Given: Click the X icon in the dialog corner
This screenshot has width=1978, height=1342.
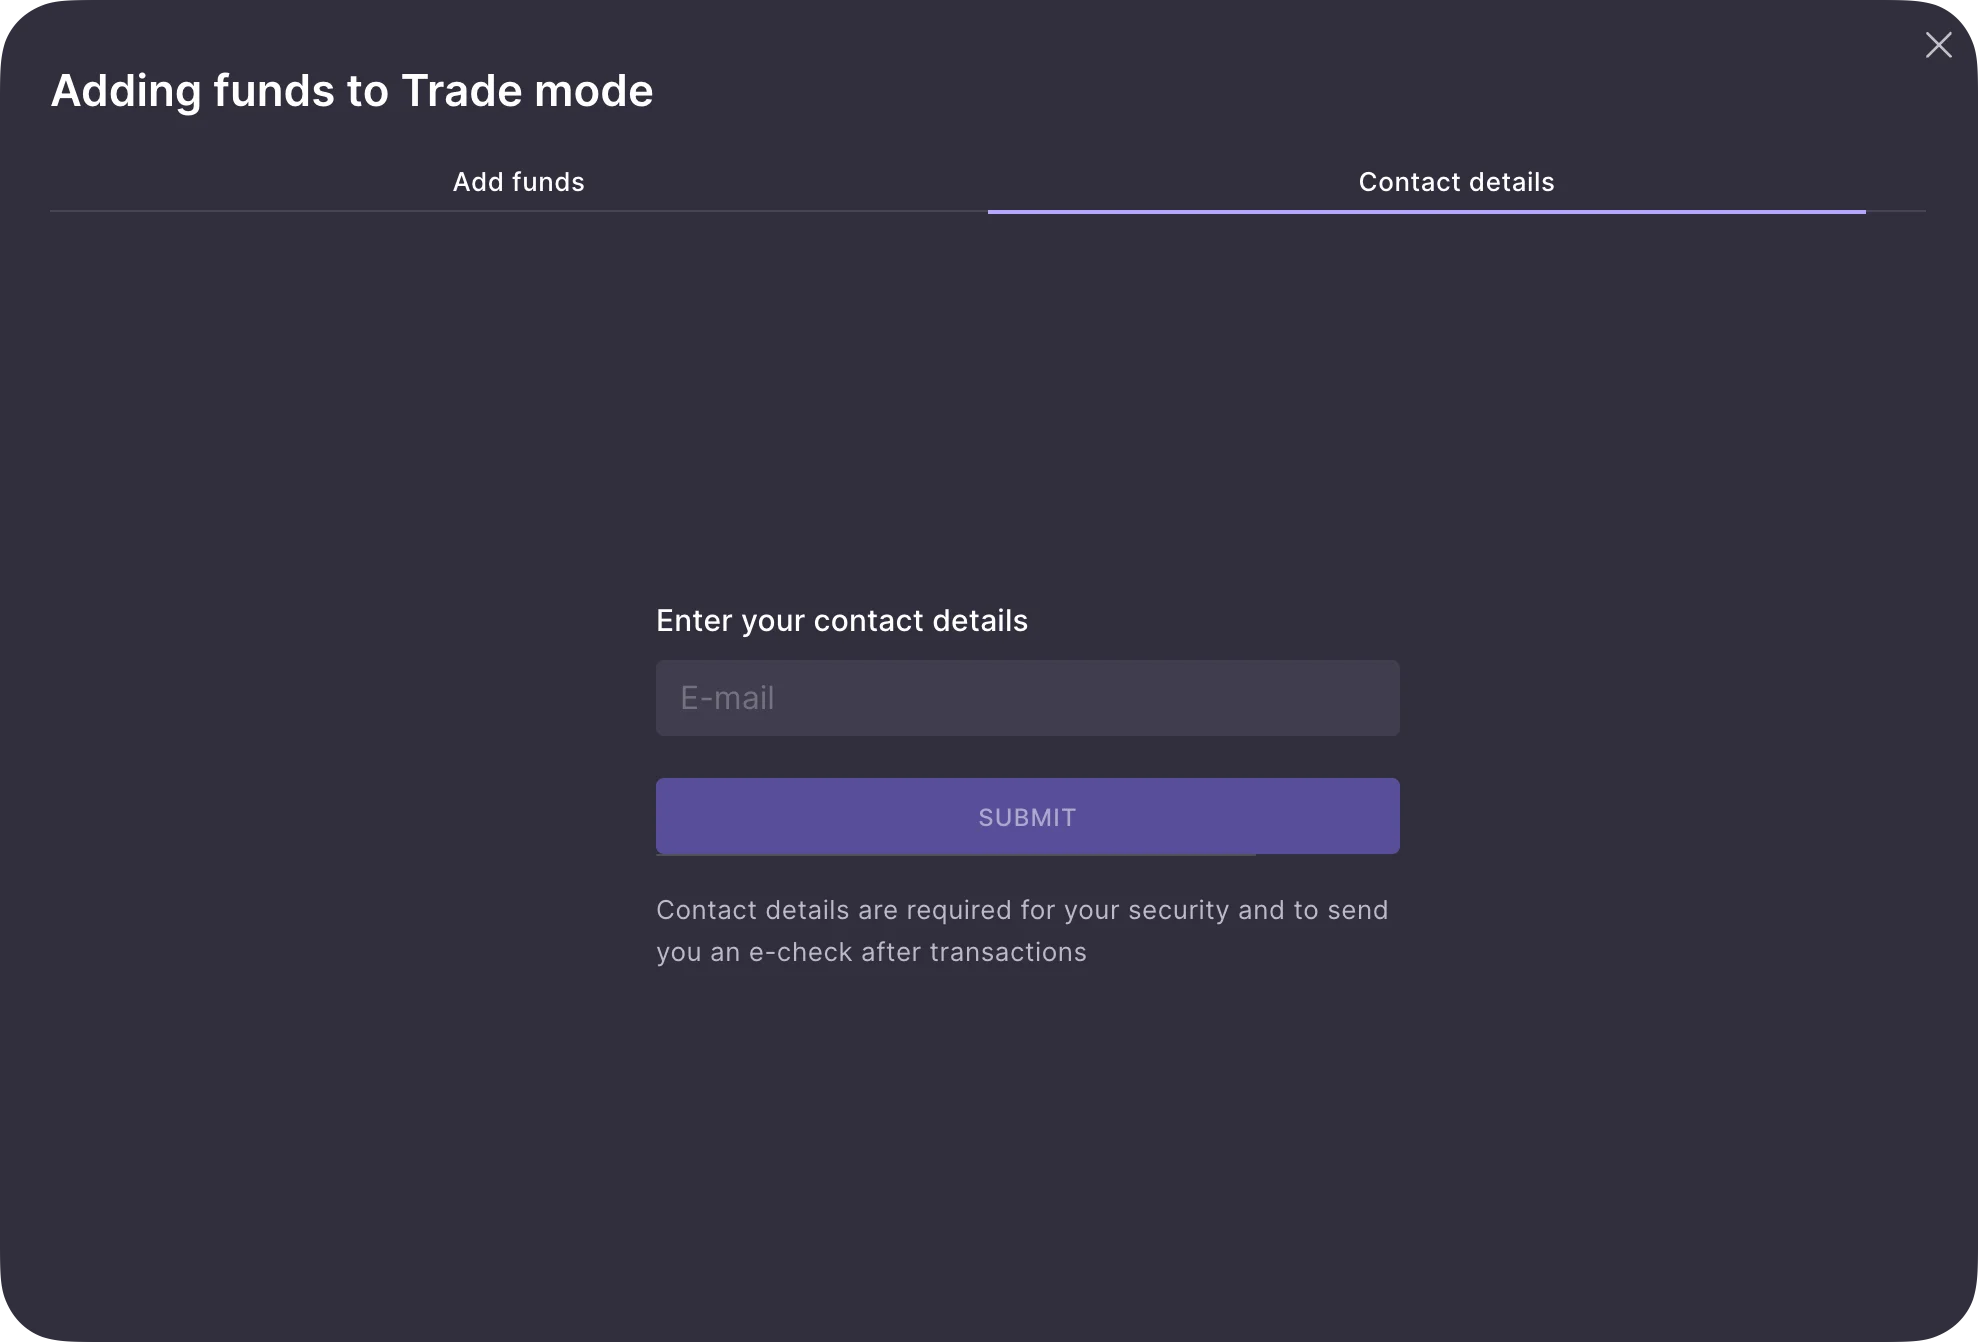Looking at the screenshot, I should point(1938,45).
